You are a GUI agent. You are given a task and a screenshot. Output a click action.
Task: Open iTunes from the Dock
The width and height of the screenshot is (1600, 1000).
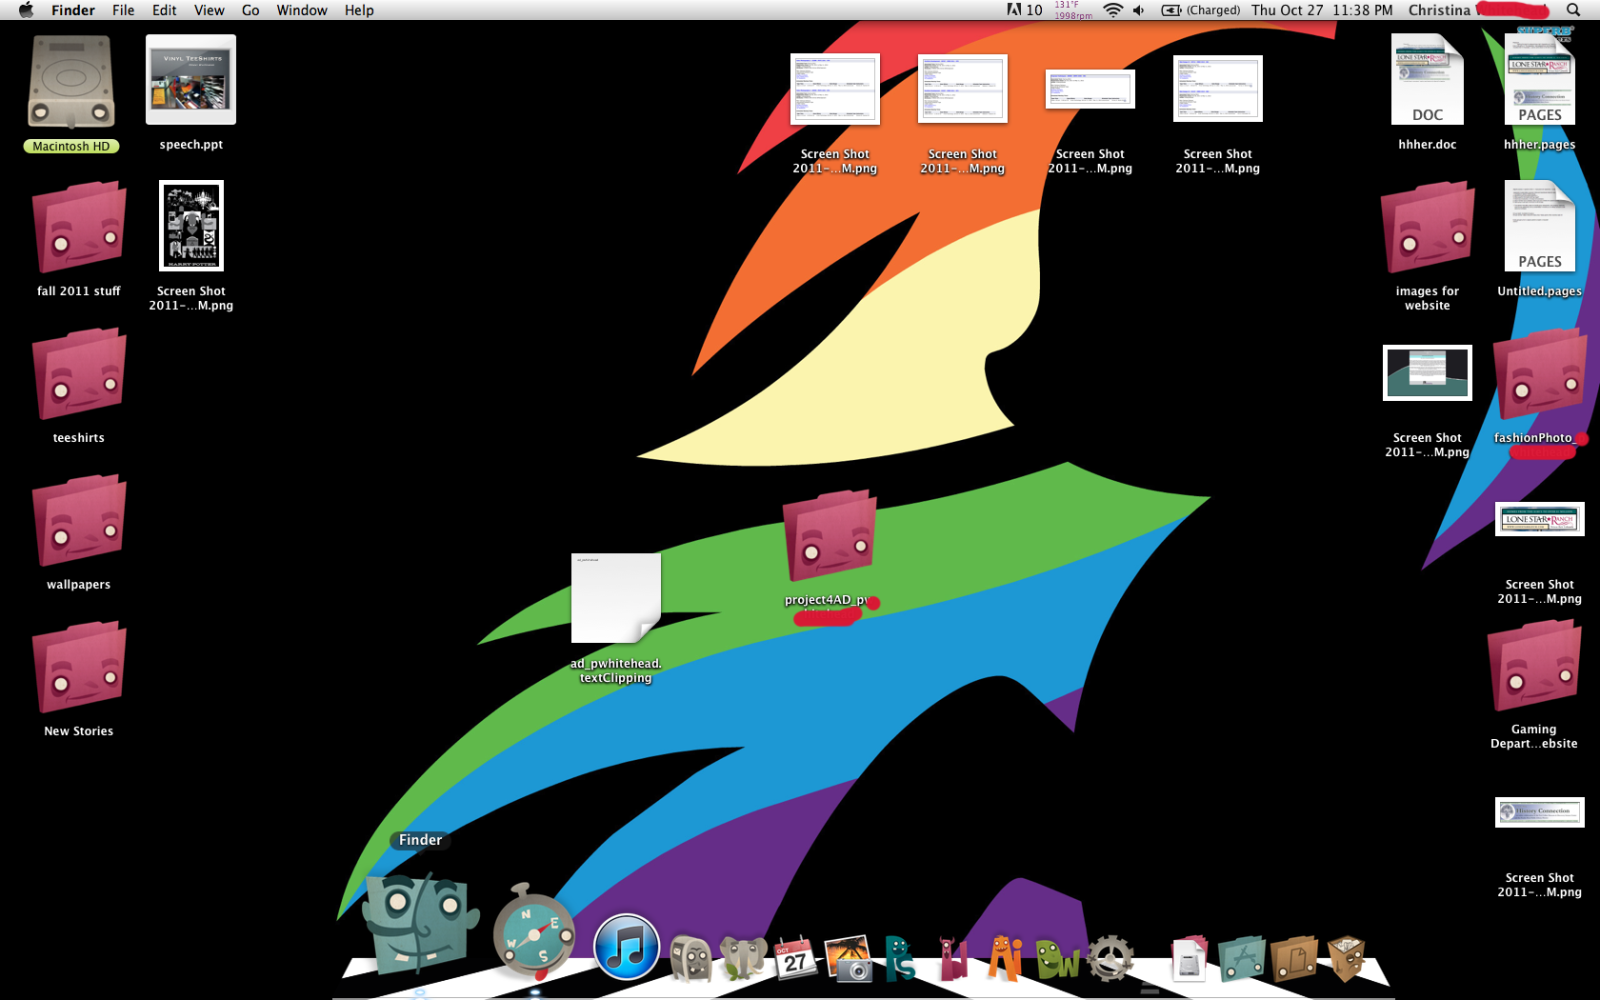(626, 947)
